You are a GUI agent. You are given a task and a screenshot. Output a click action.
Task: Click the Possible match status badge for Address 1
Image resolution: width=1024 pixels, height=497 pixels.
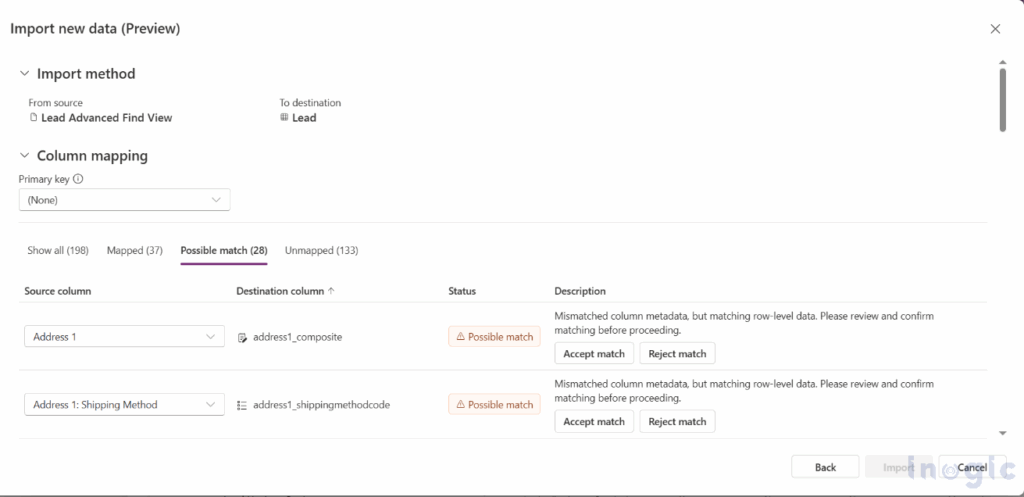494,337
